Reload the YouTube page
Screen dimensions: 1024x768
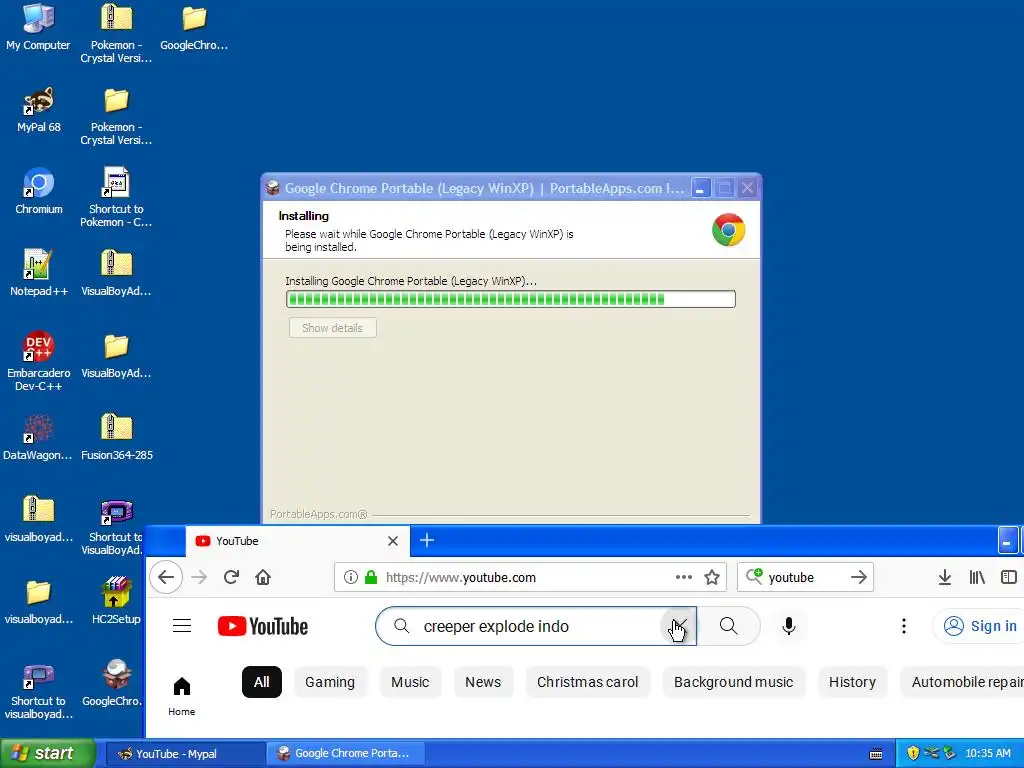coord(231,577)
